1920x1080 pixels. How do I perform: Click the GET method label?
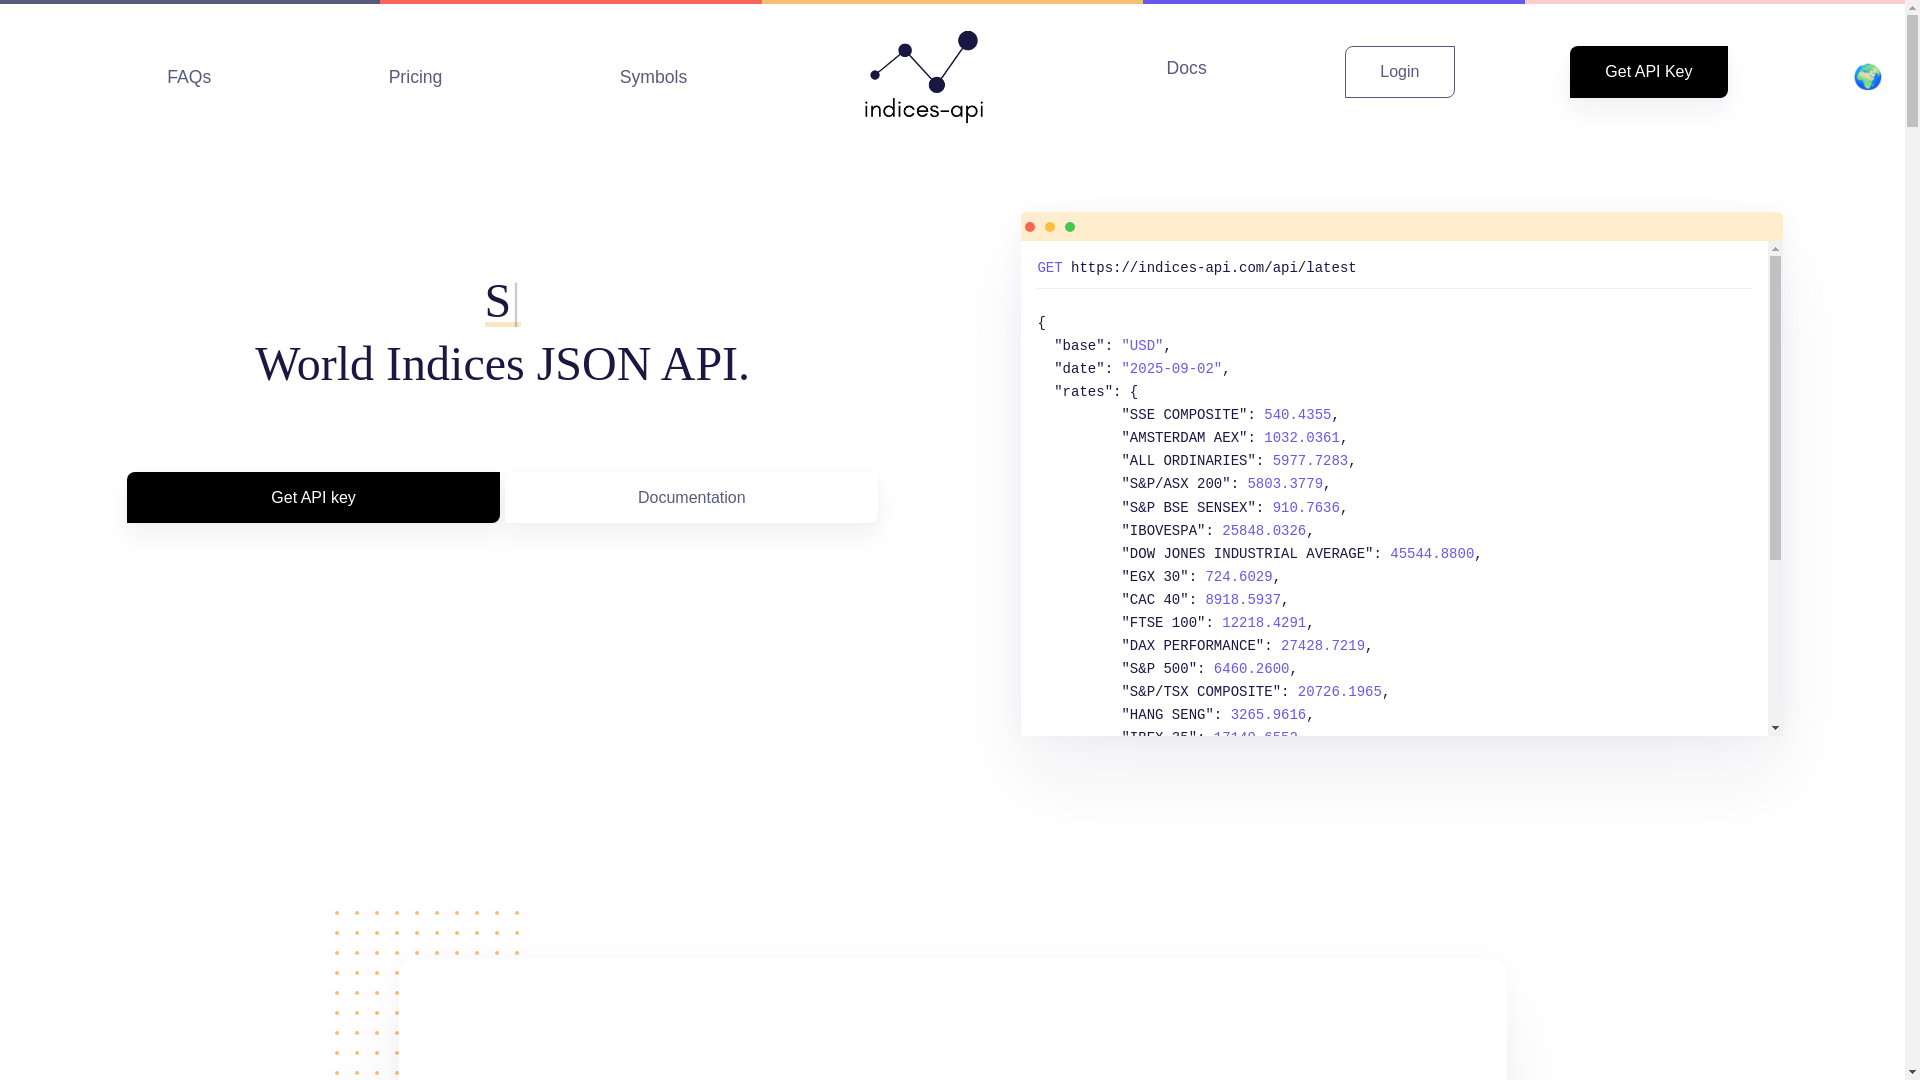click(x=1049, y=268)
